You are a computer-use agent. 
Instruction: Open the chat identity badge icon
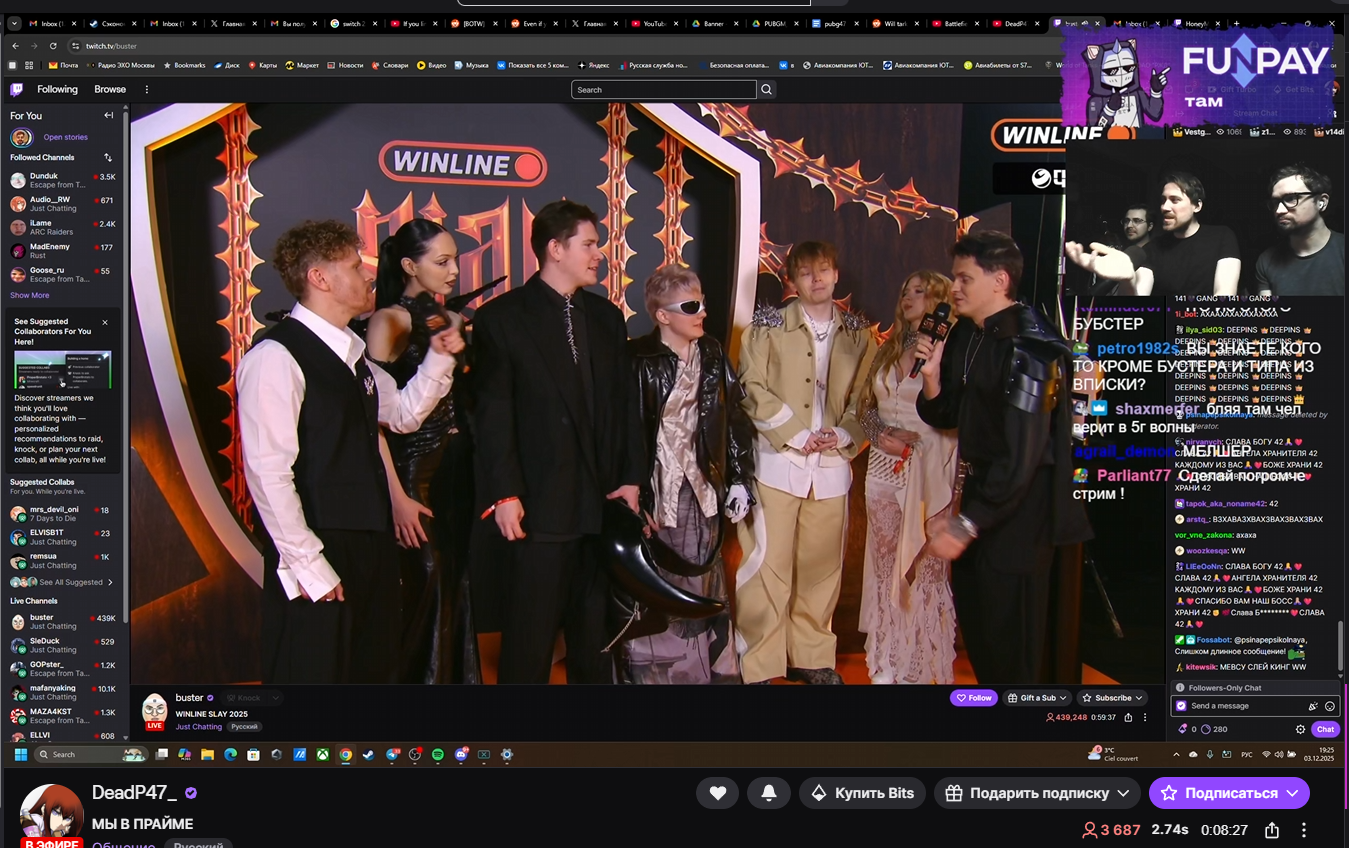click(1181, 706)
